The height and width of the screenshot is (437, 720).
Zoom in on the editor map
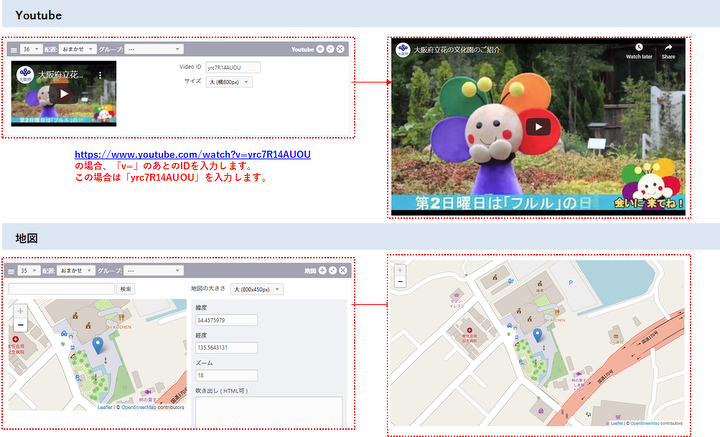tap(19, 311)
